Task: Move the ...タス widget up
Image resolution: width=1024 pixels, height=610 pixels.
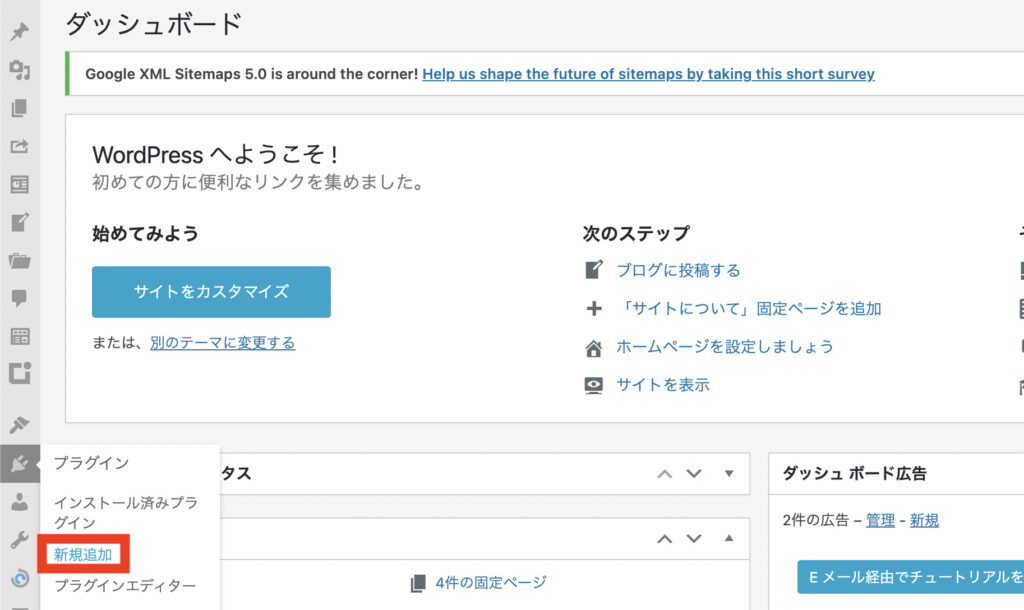Action: coord(664,474)
